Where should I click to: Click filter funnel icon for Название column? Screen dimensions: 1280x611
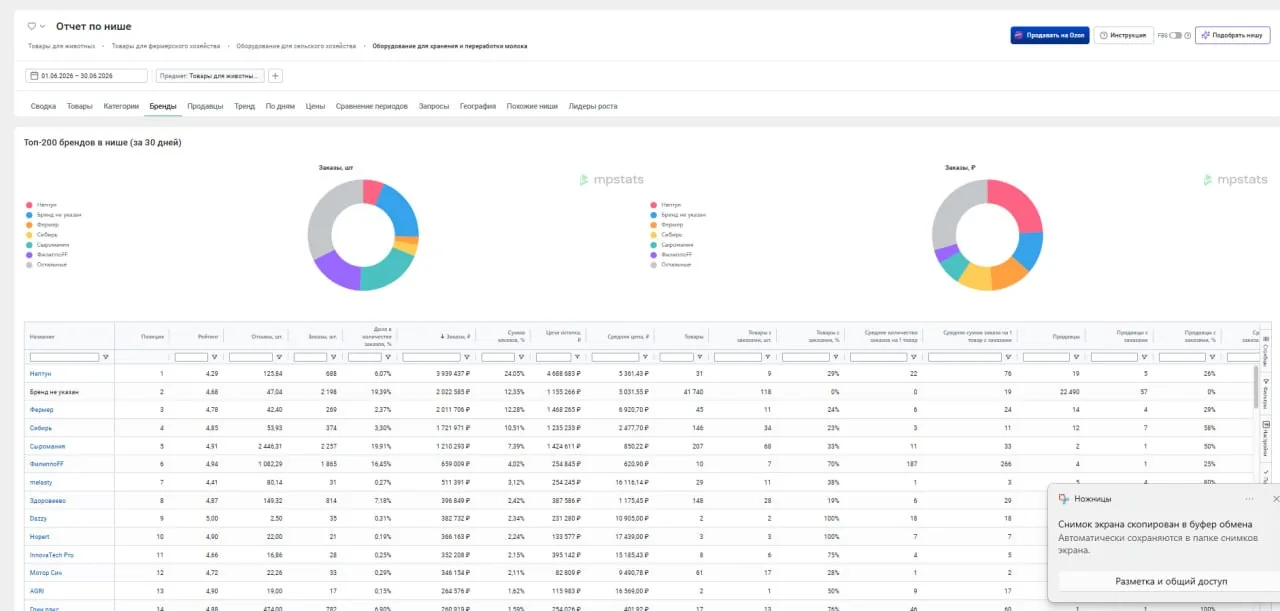[x=106, y=357]
